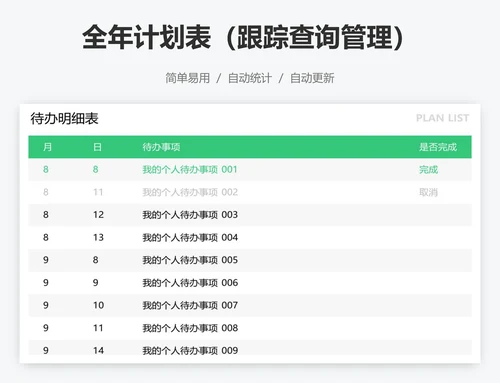500x383 pixels.
Task: Select cell 我的个人待办事项 005
Action: [x=190, y=260]
